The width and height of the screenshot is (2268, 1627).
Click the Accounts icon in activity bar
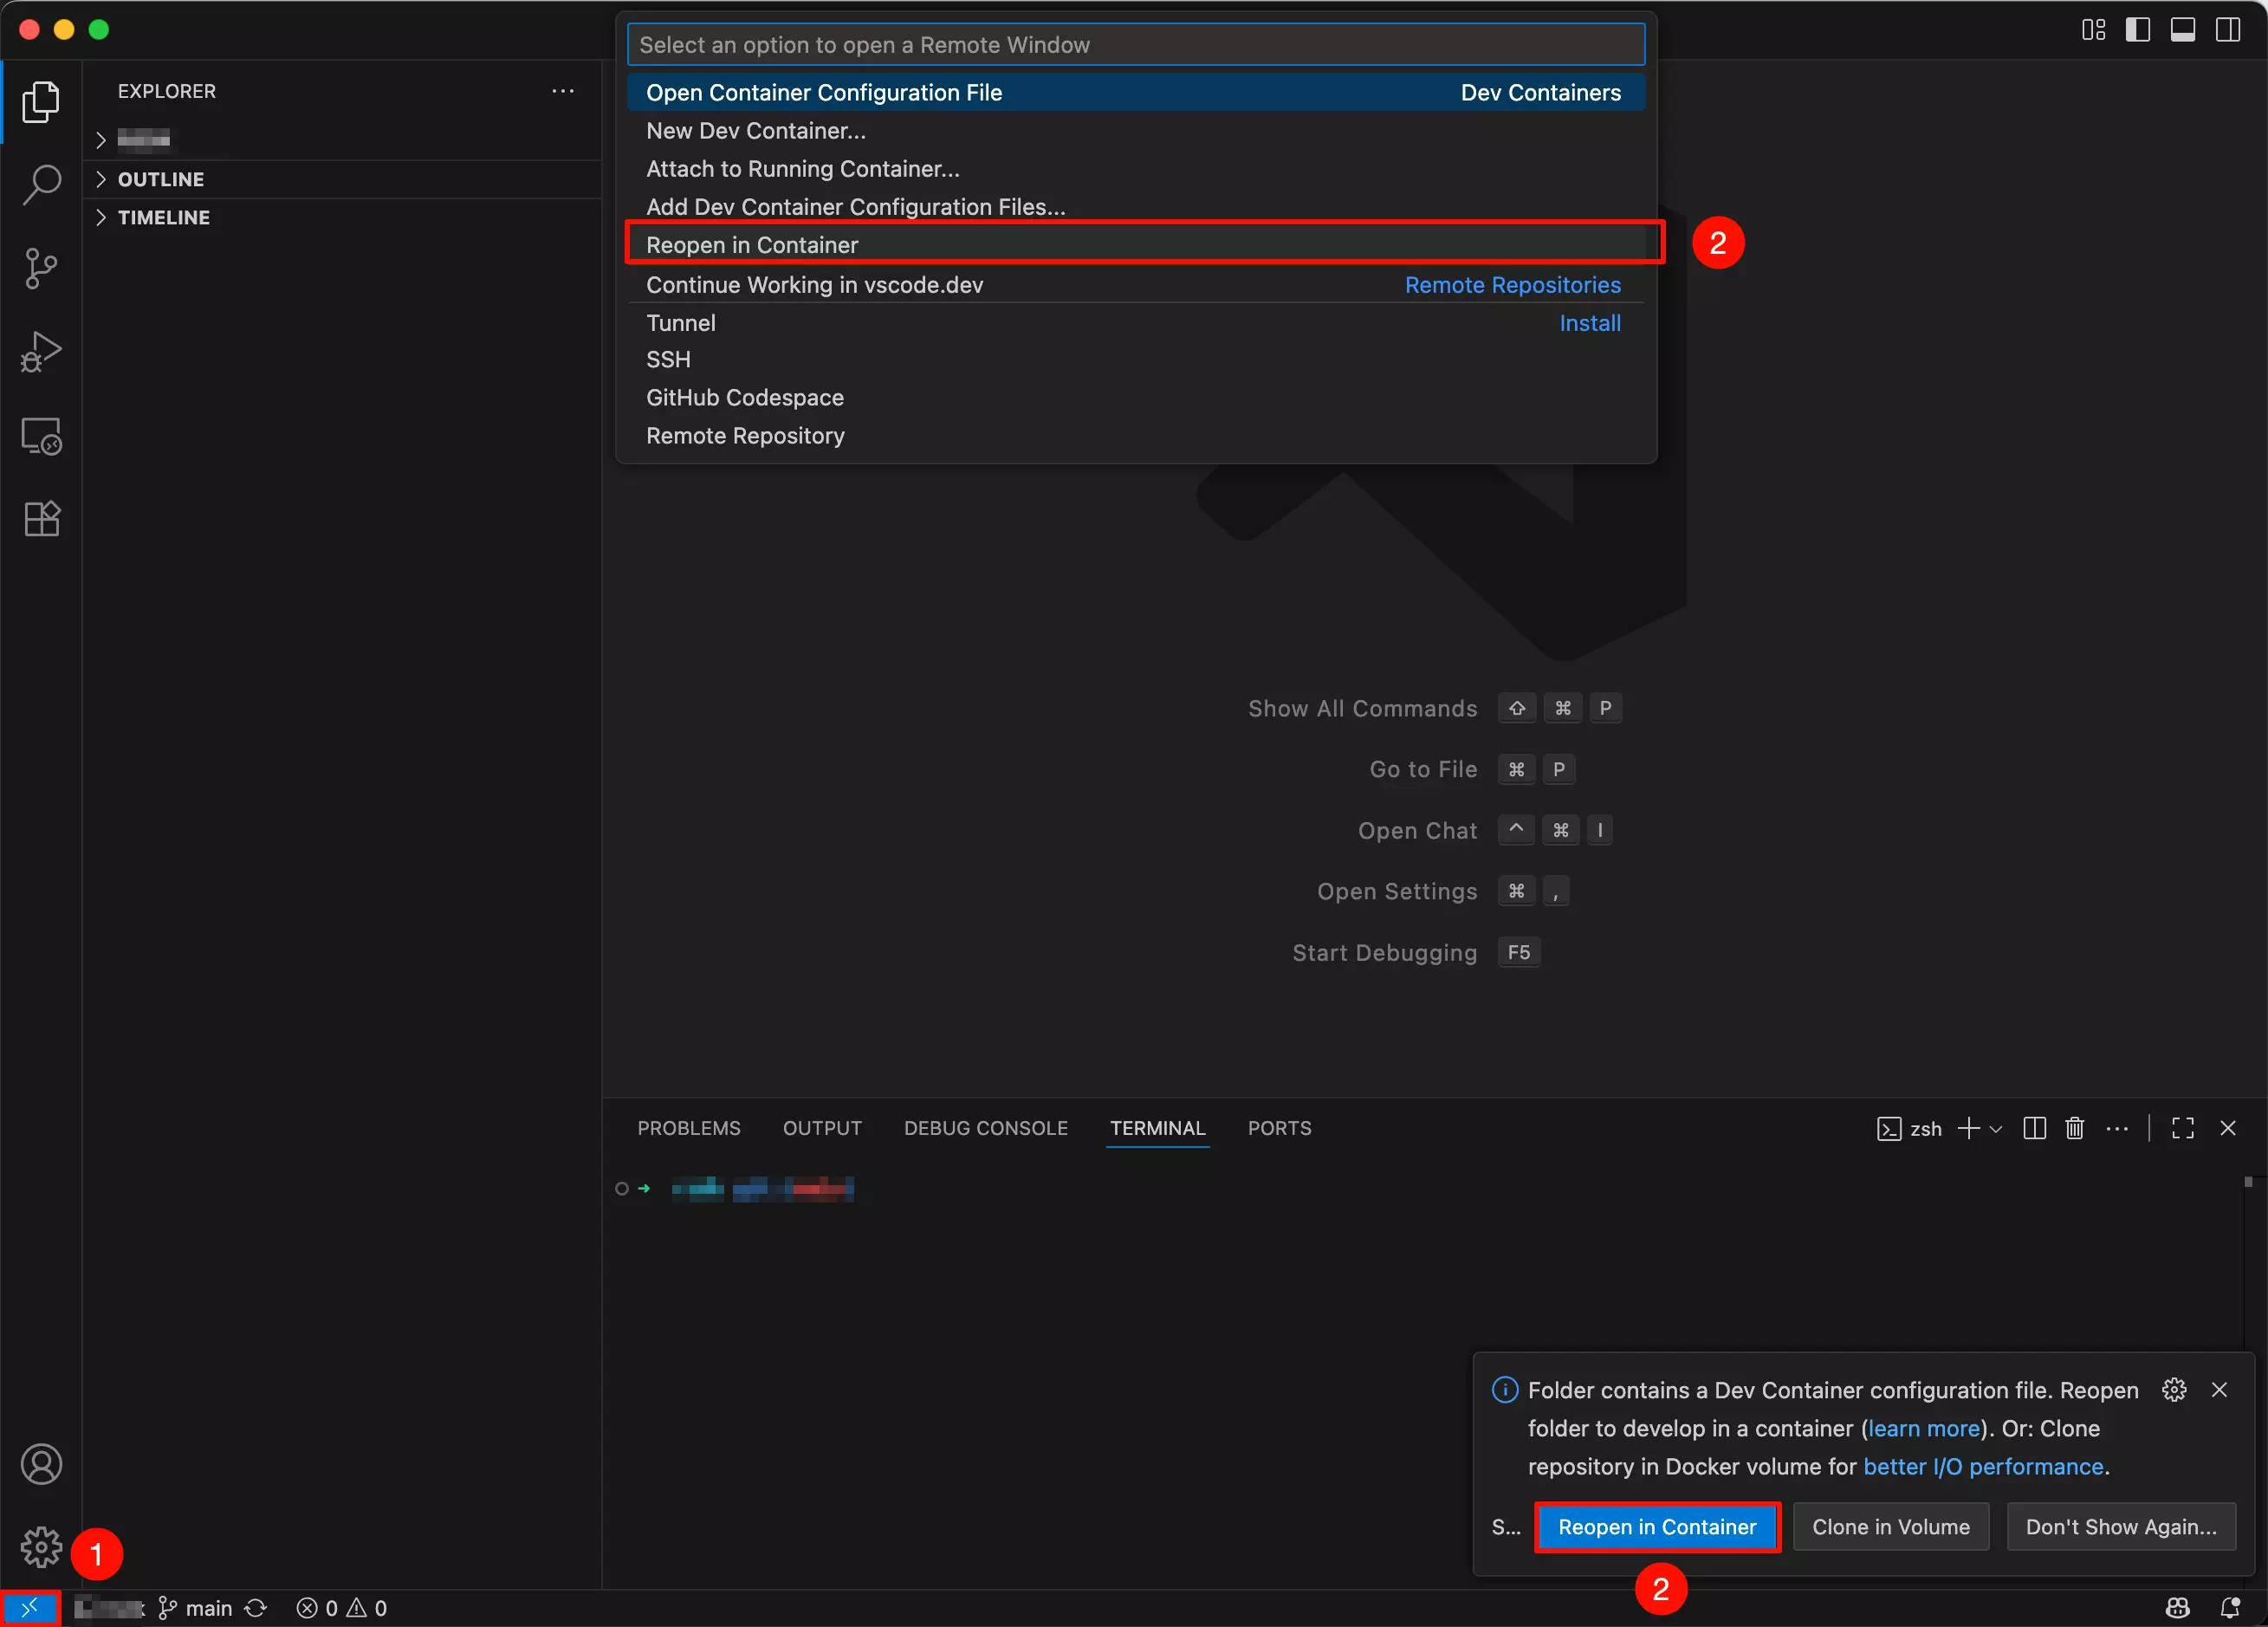click(41, 1464)
